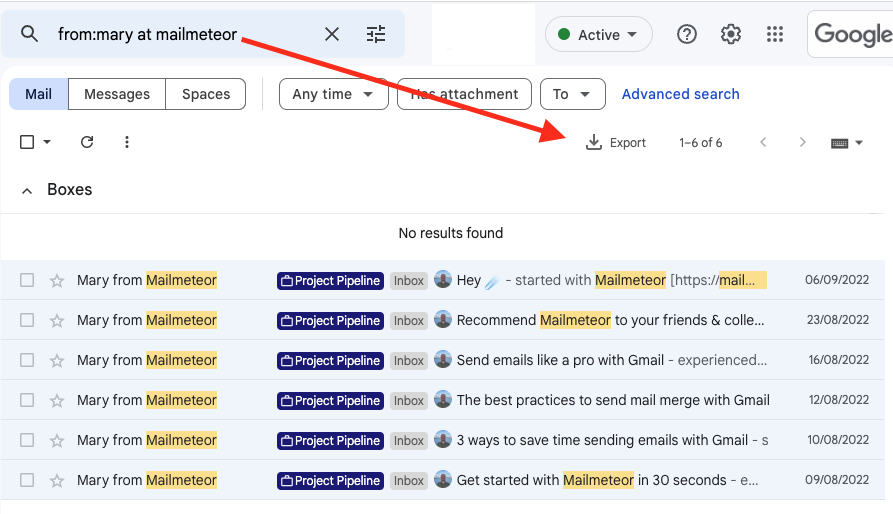893x514 pixels.
Task: Select the email dated 09/08/2022
Action: click(x=27, y=480)
